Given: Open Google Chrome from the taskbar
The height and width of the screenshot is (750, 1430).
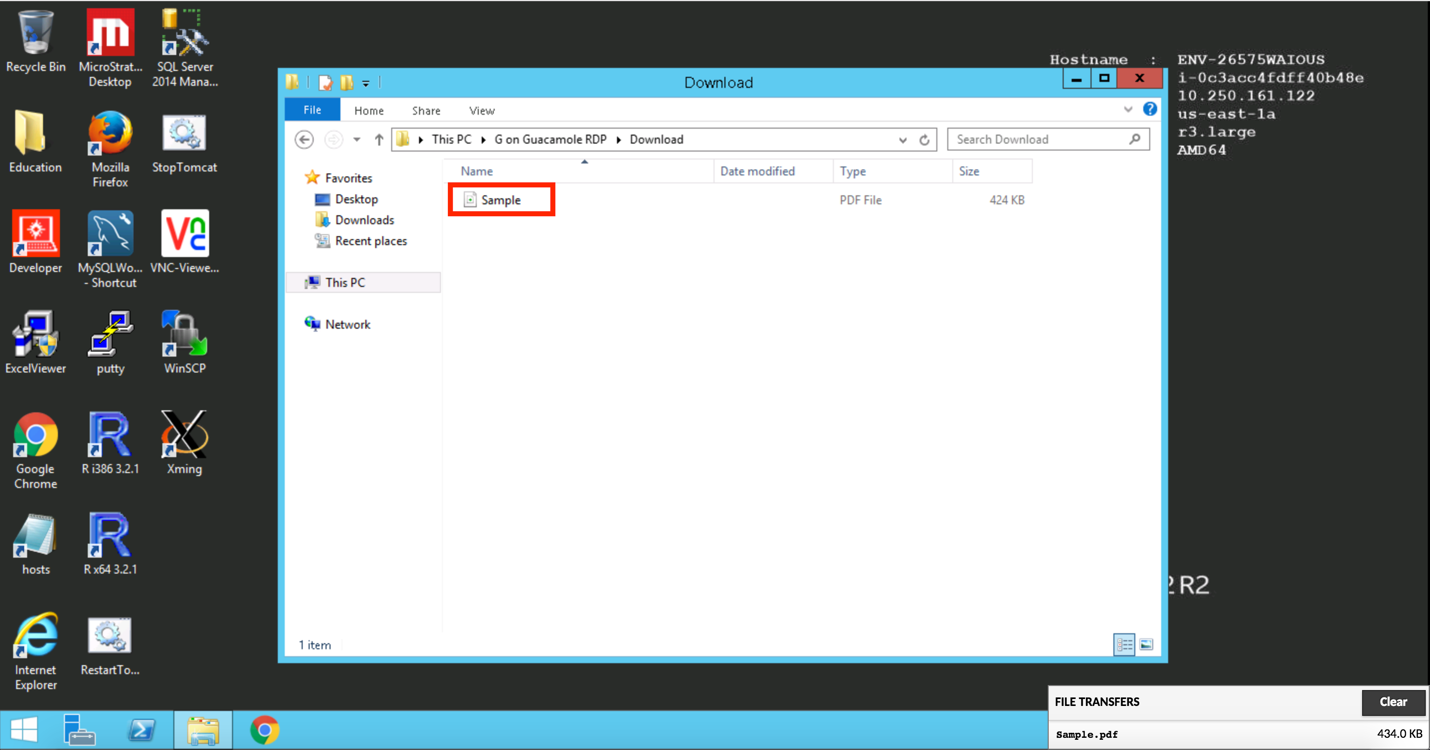Looking at the screenshot, I should [266, 729].
